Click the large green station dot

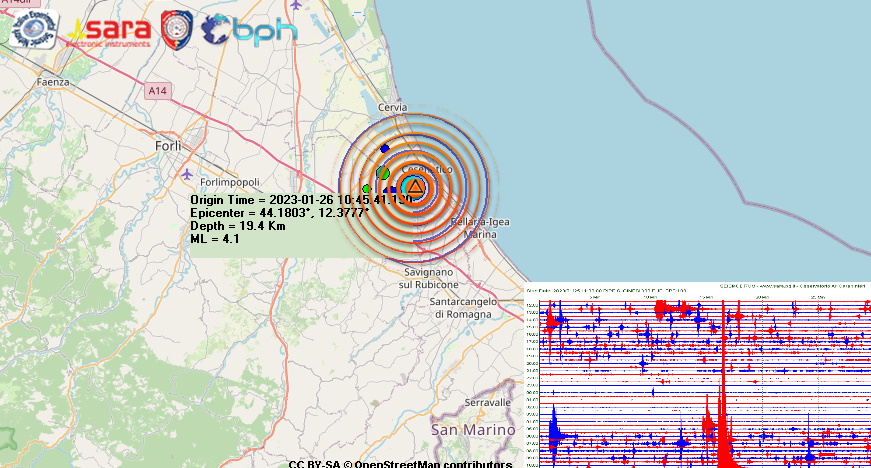(383, 173)
